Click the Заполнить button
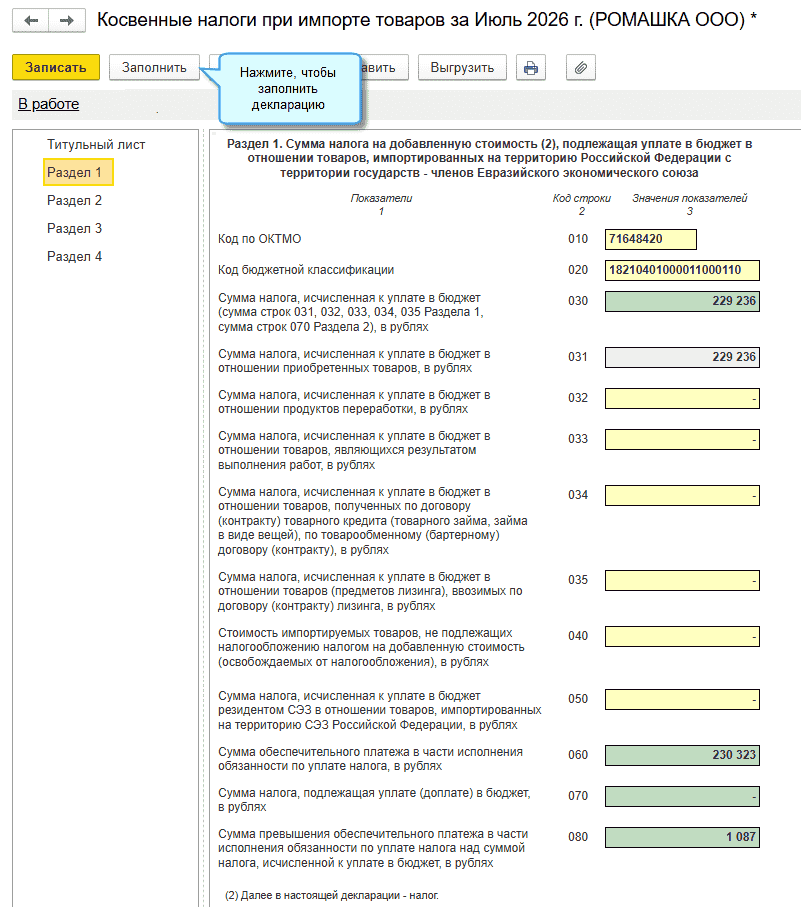This screenshot has height=907, width=801. point(154,68)
